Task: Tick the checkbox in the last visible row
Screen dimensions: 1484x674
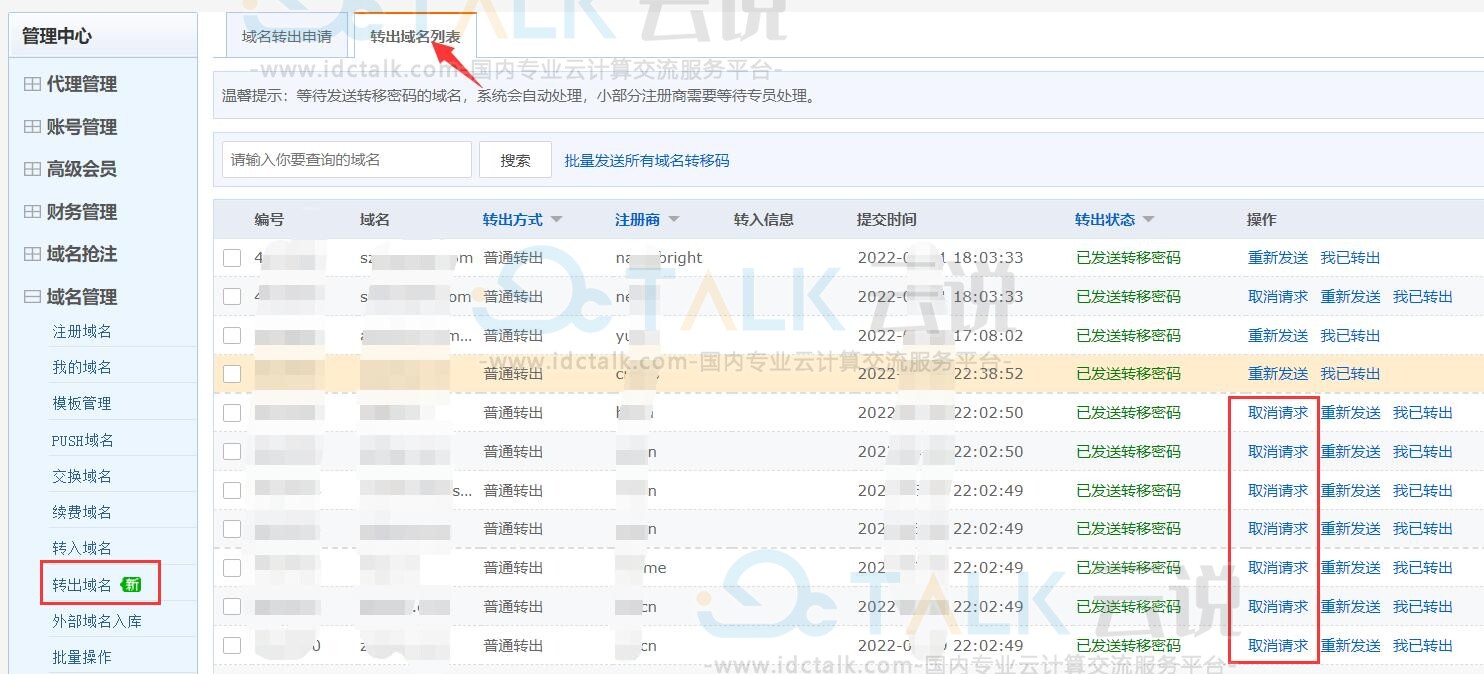Action: (x=232, y=646)
